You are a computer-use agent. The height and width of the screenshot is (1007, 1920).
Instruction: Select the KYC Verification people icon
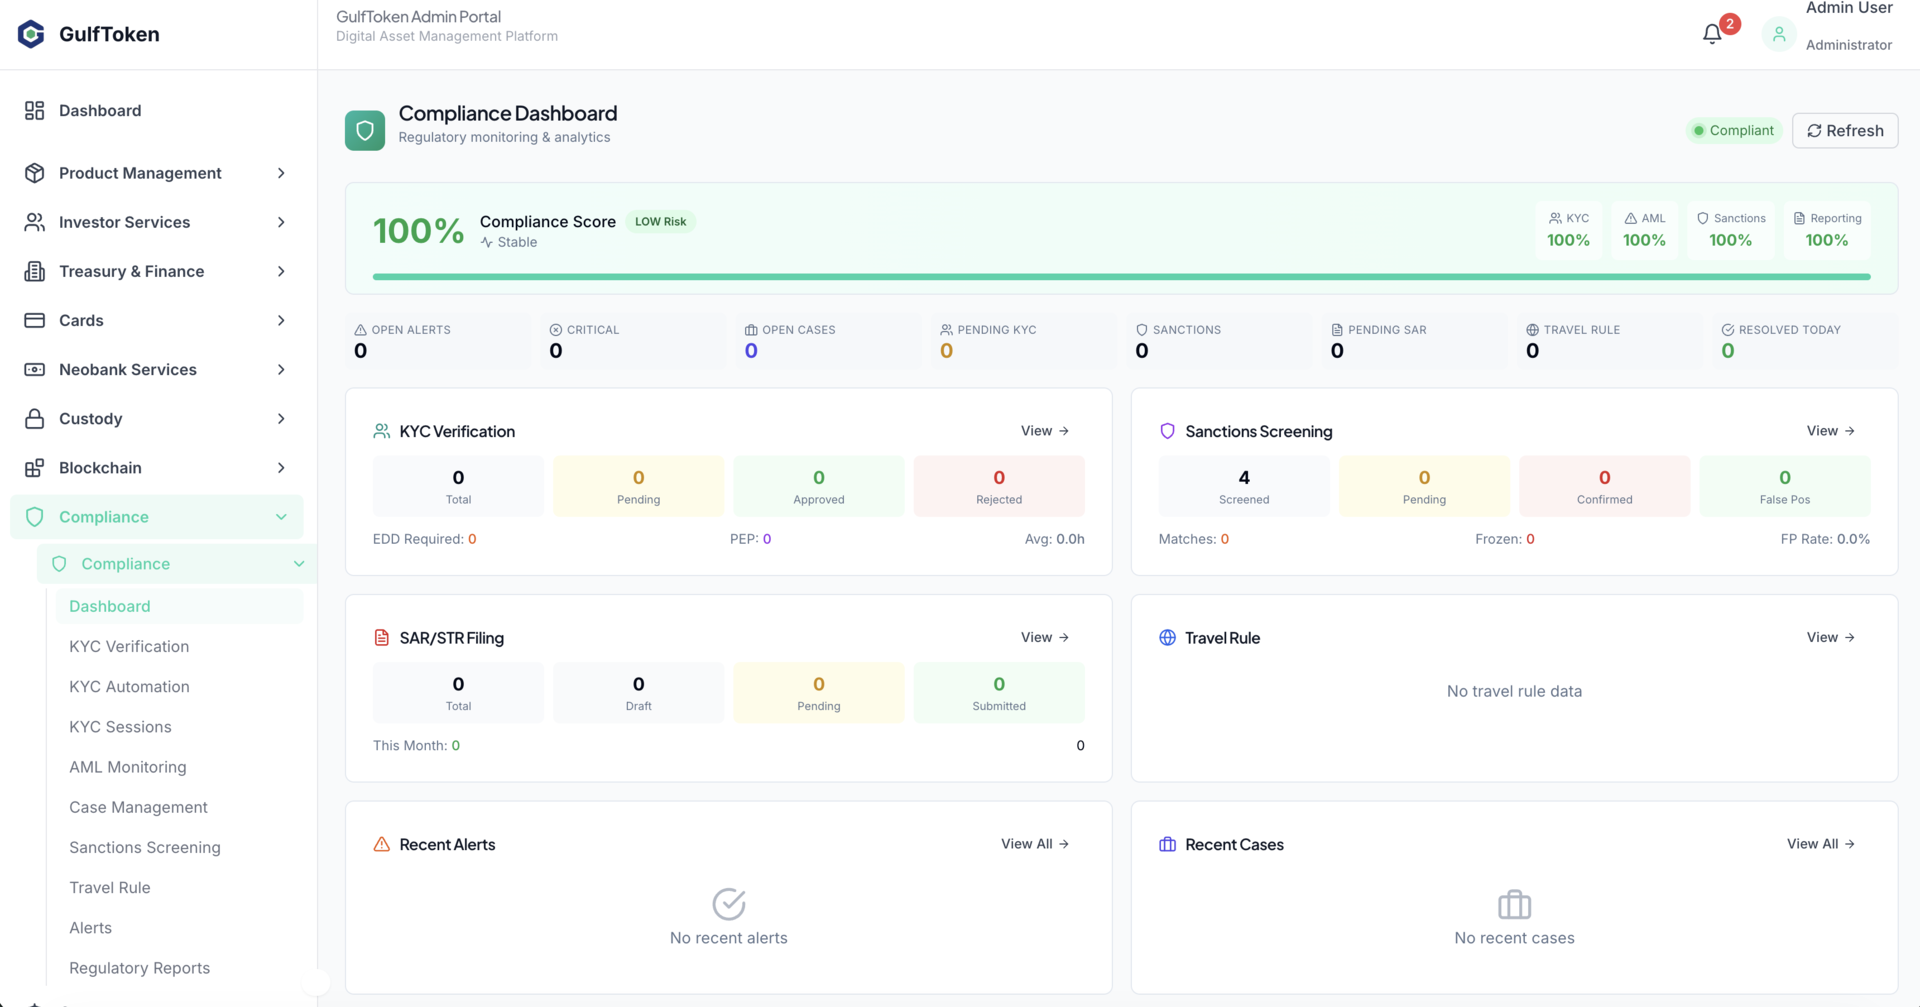pos(380,431)
